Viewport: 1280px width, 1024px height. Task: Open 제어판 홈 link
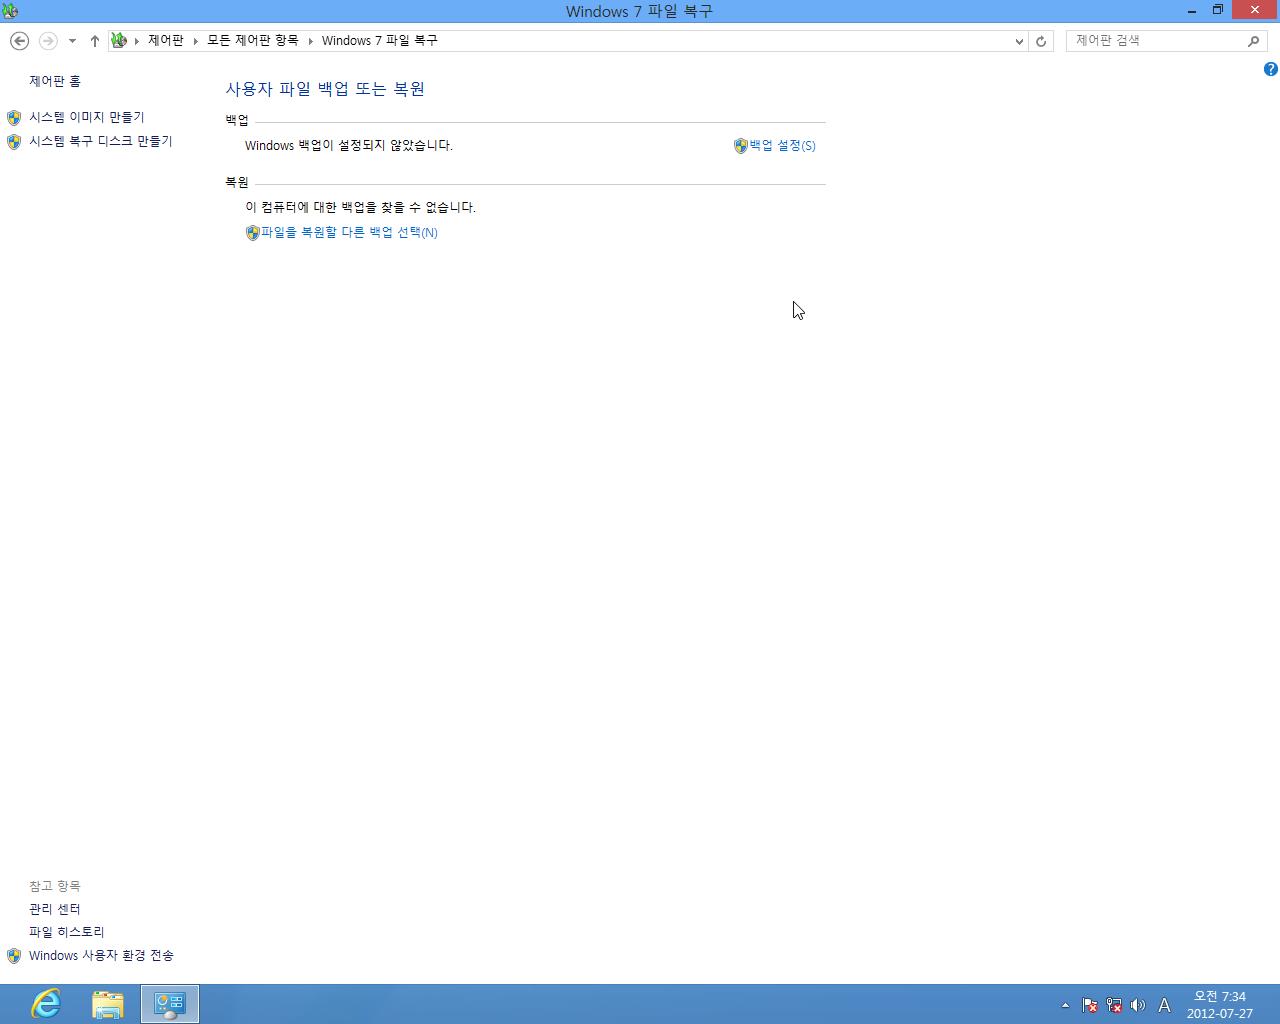coord(55,81)
